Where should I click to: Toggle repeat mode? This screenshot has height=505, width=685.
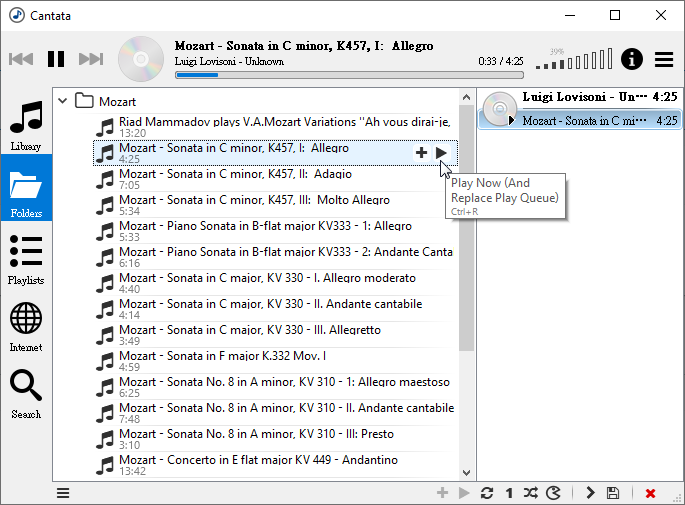click(487, 493)
